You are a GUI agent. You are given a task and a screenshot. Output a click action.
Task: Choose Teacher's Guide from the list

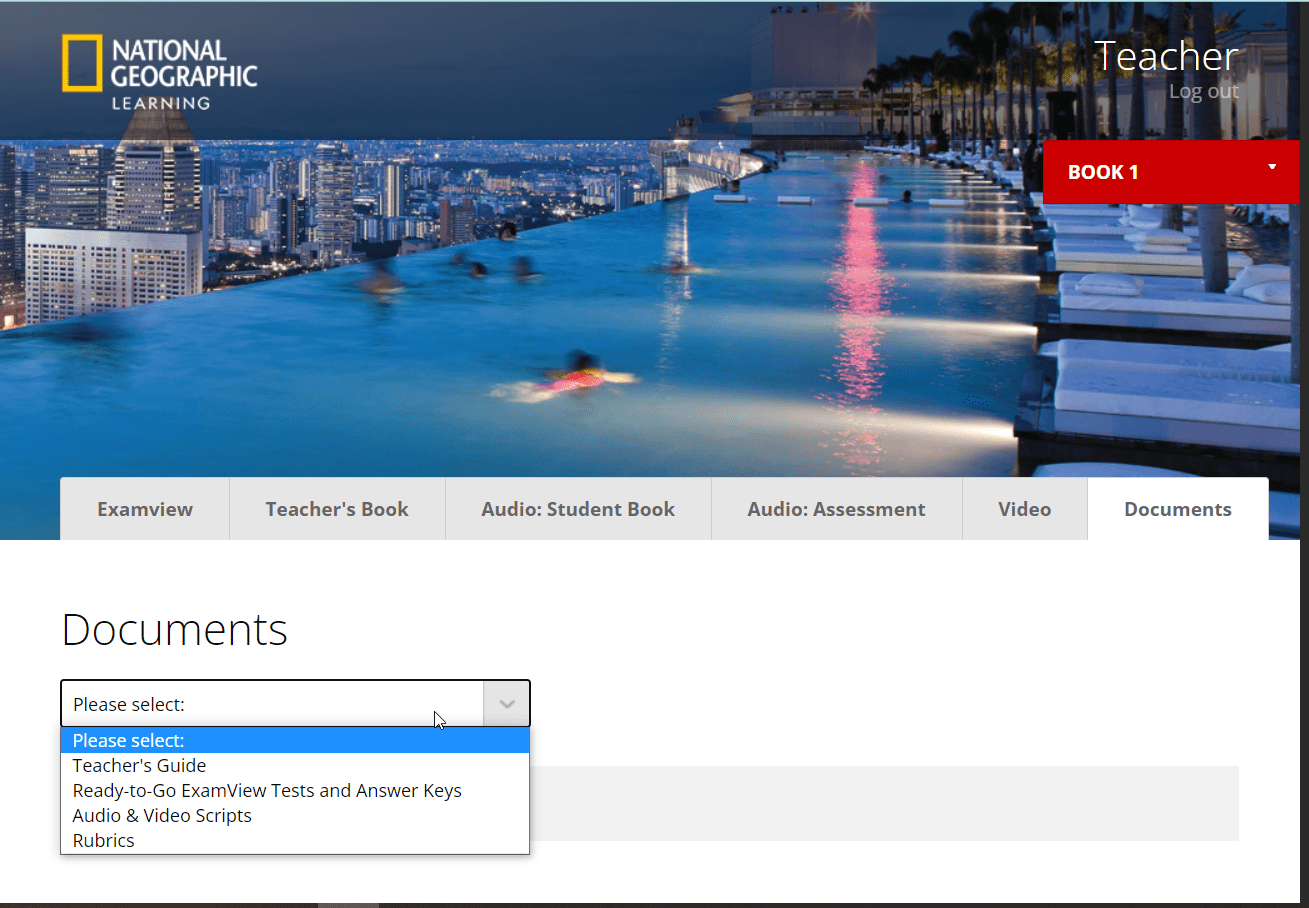coord(139,766)
